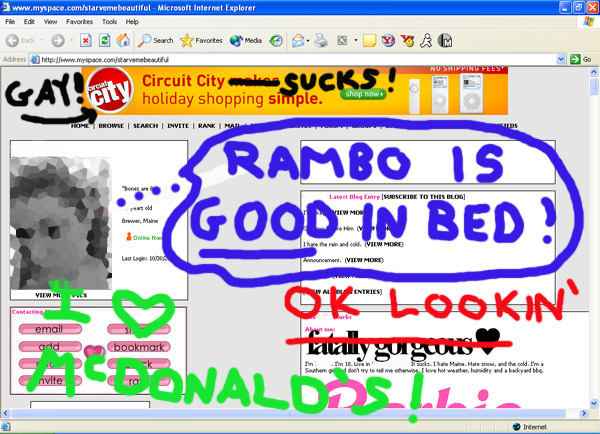Click the Back navigation arrow
This screenshot has height=434, width=600.
pos(12,40)
